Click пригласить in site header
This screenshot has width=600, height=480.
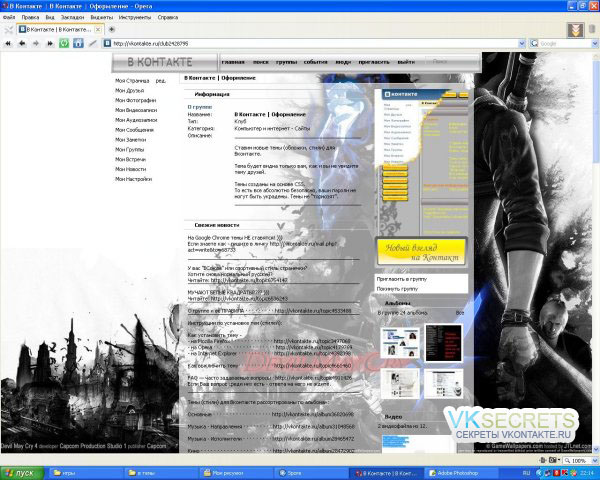[x=374, y=62]
